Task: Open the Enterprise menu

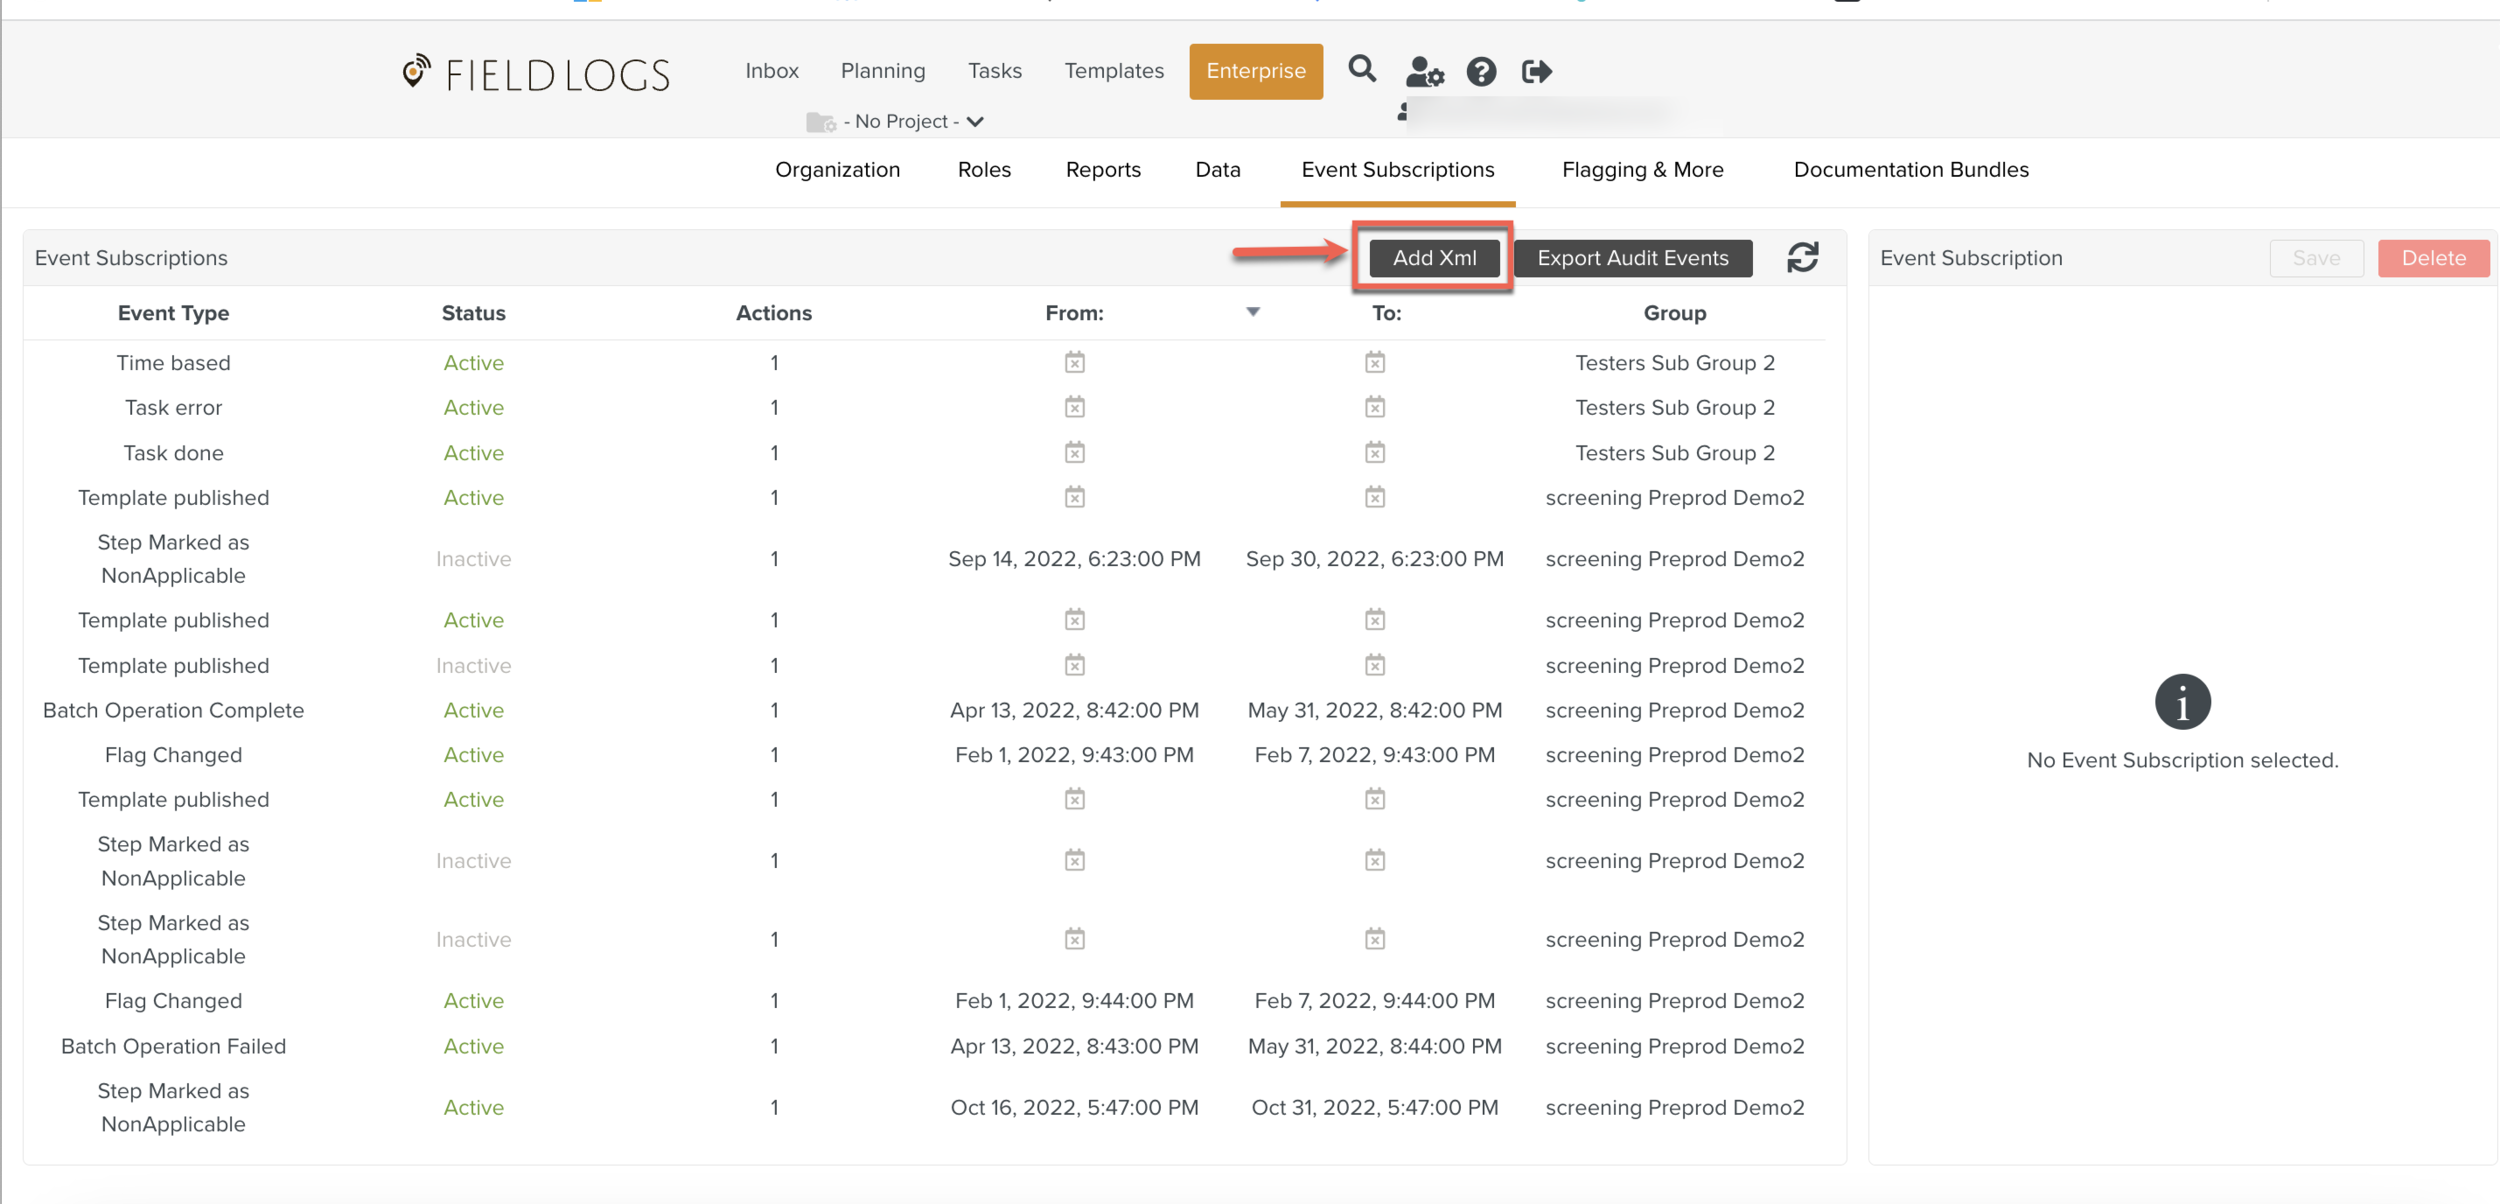Action: pos(1255,71)
